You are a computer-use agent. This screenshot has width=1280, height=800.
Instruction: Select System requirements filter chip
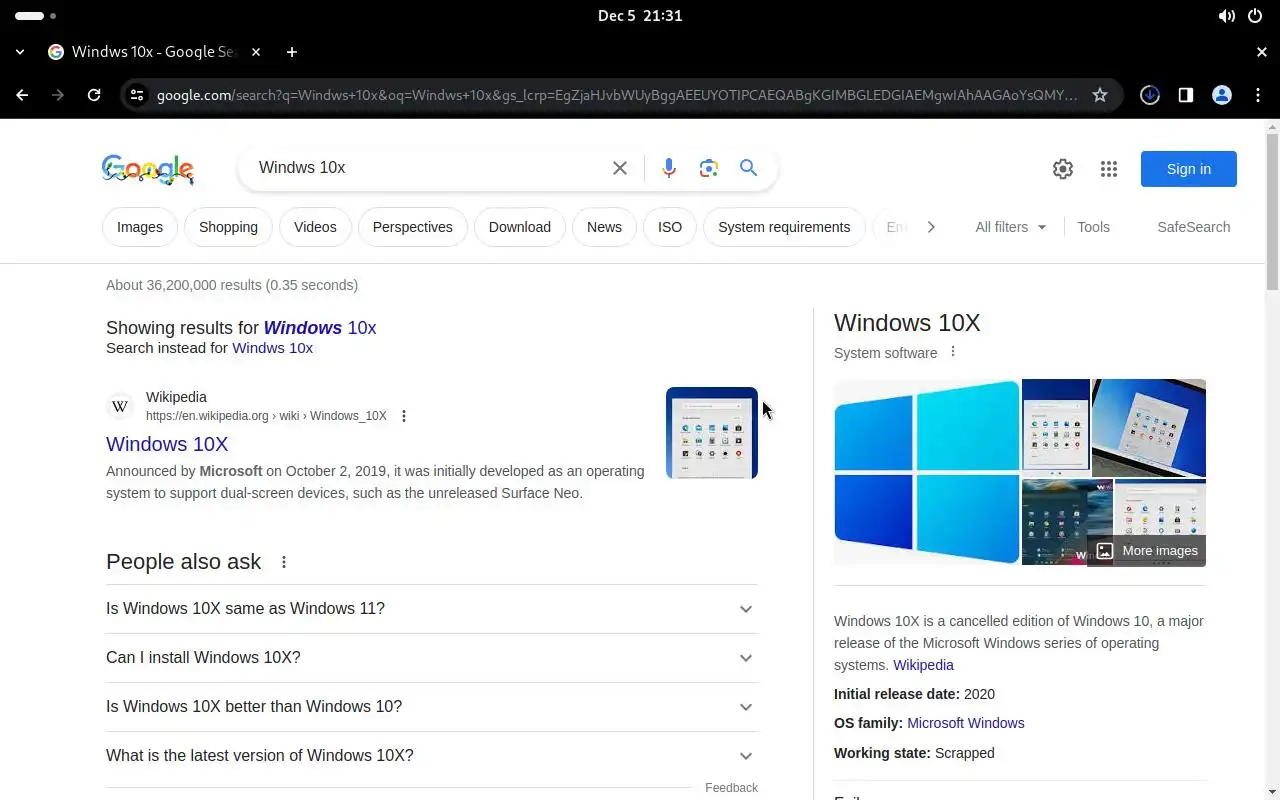point(784,227)
